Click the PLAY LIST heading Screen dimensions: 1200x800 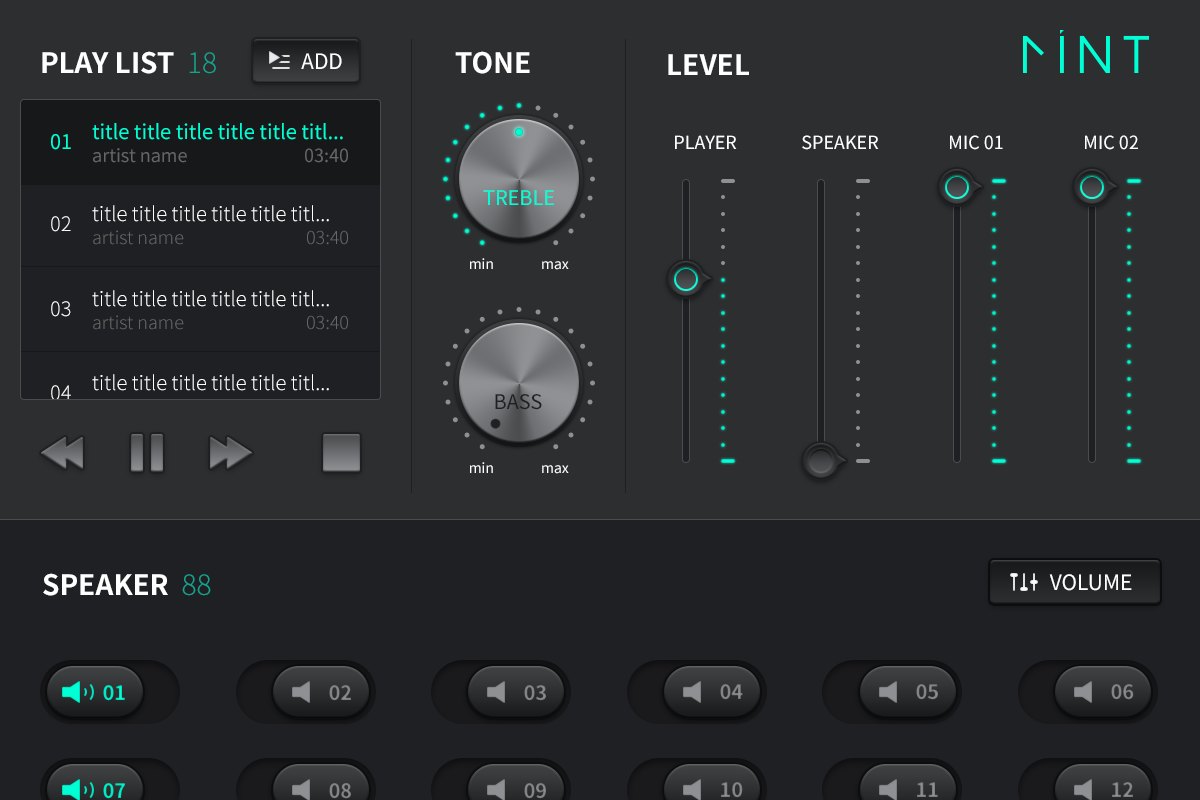tap(107, 63)
